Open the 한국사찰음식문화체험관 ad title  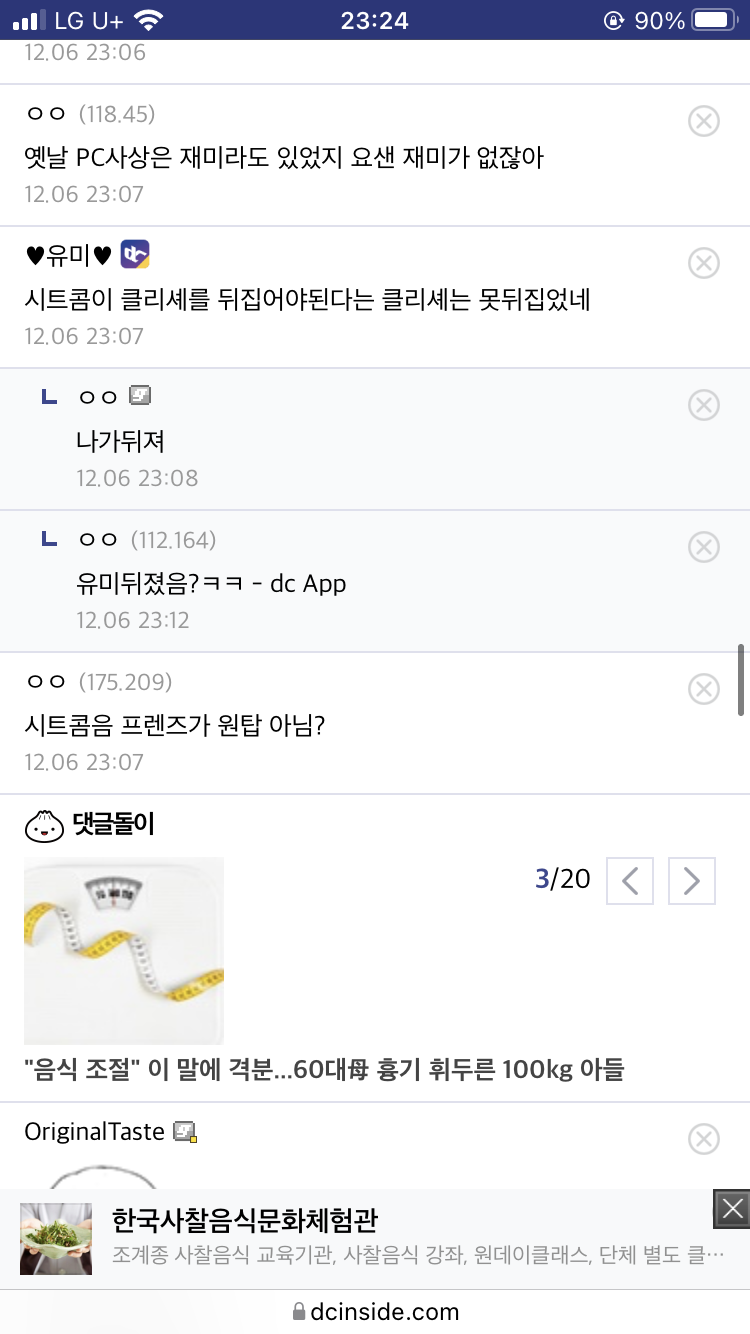(x=245, y=1221)
